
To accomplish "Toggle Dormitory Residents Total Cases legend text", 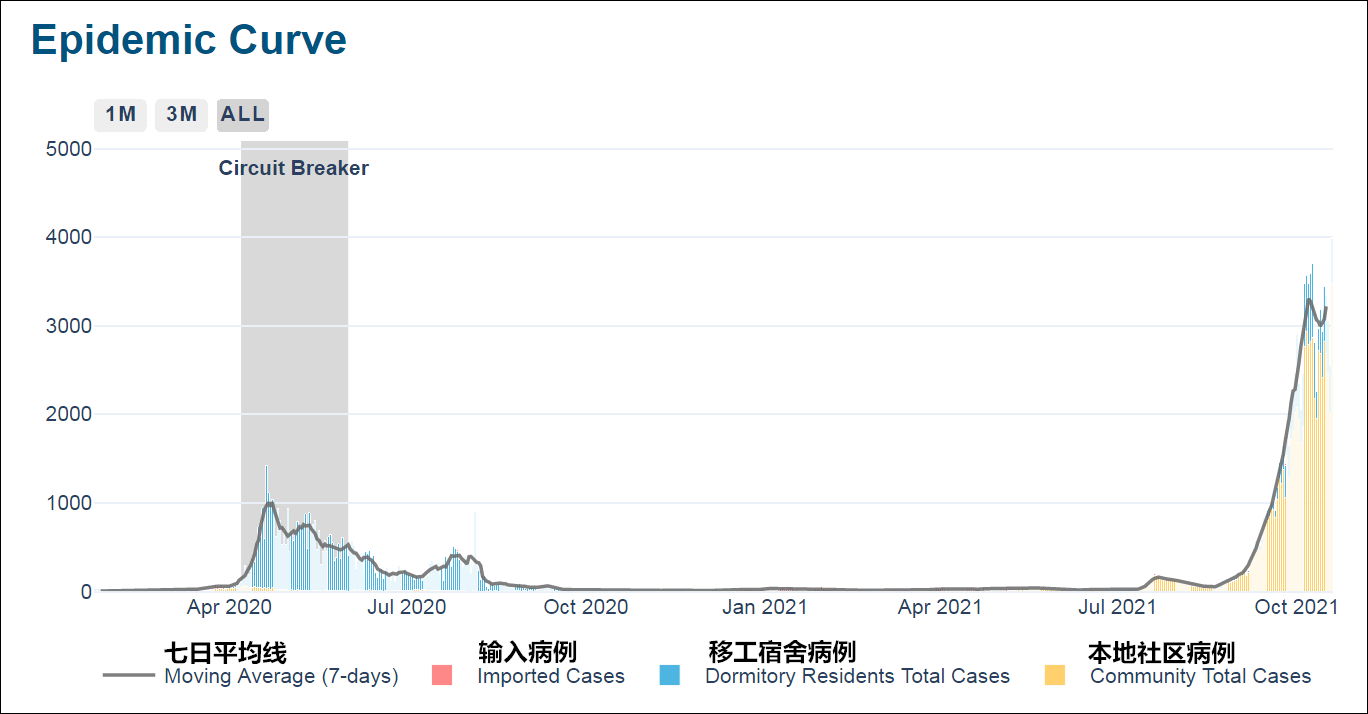I will point(857,677).
